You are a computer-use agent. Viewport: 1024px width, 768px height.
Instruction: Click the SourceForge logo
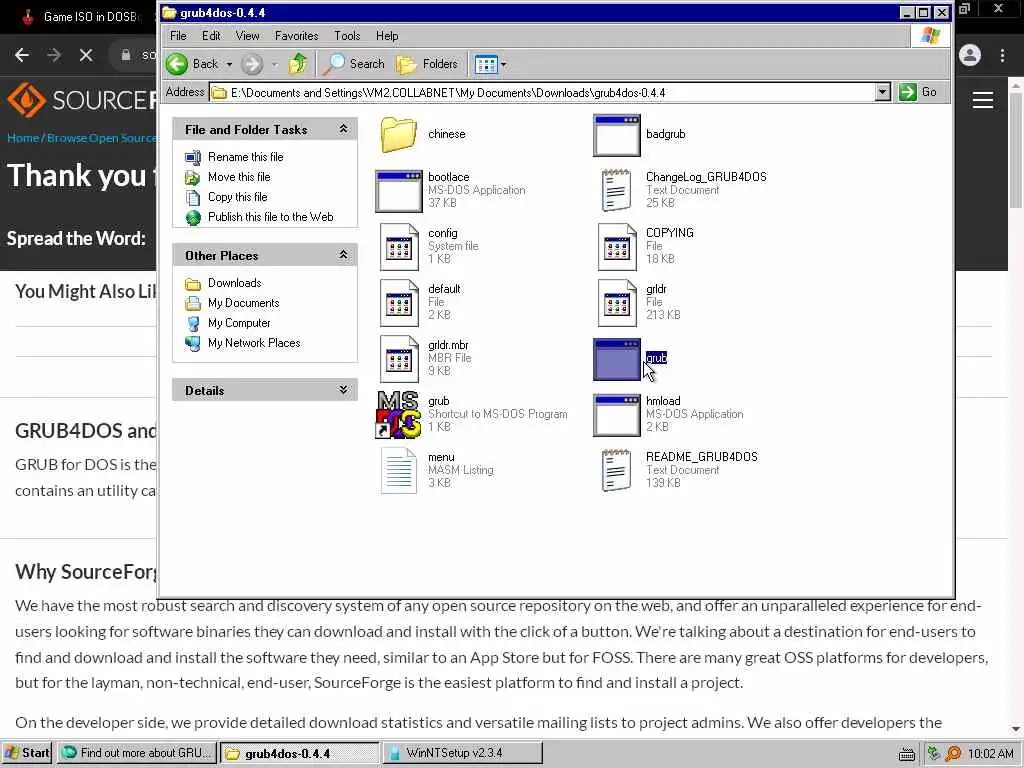point(82,99)
